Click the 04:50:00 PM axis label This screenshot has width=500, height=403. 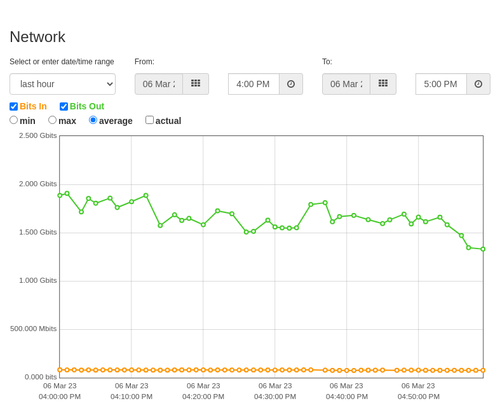pos(418,397)
